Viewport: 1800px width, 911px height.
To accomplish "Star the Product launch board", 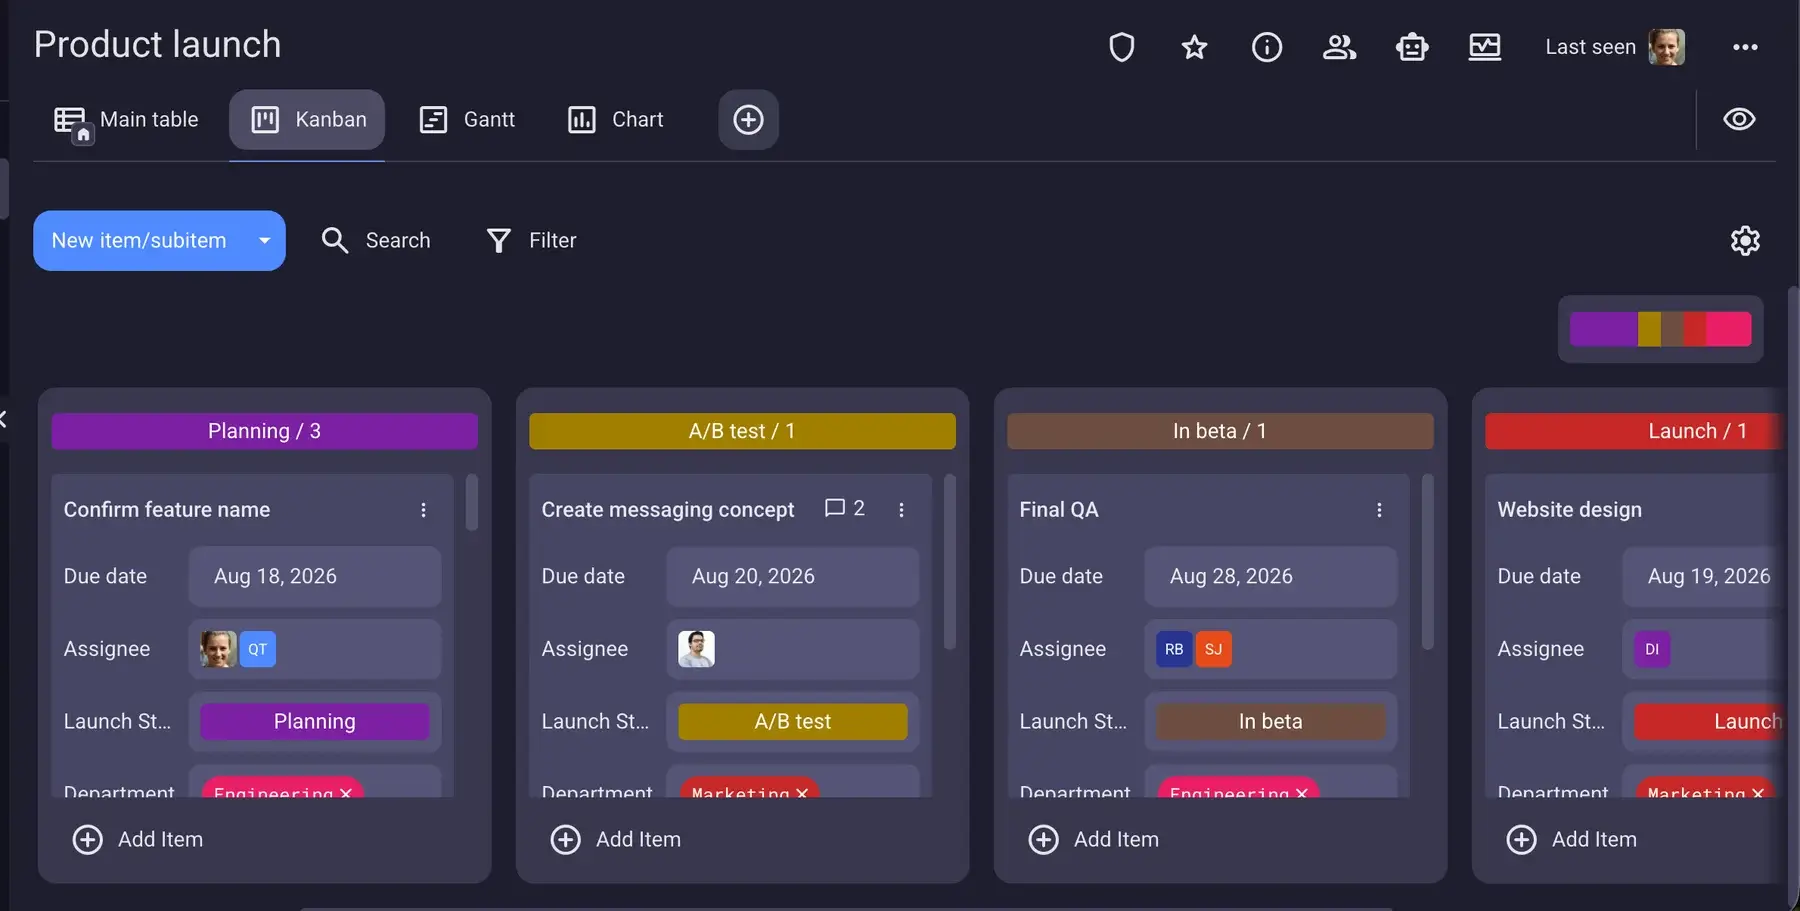I will (x=1194, y=47).
